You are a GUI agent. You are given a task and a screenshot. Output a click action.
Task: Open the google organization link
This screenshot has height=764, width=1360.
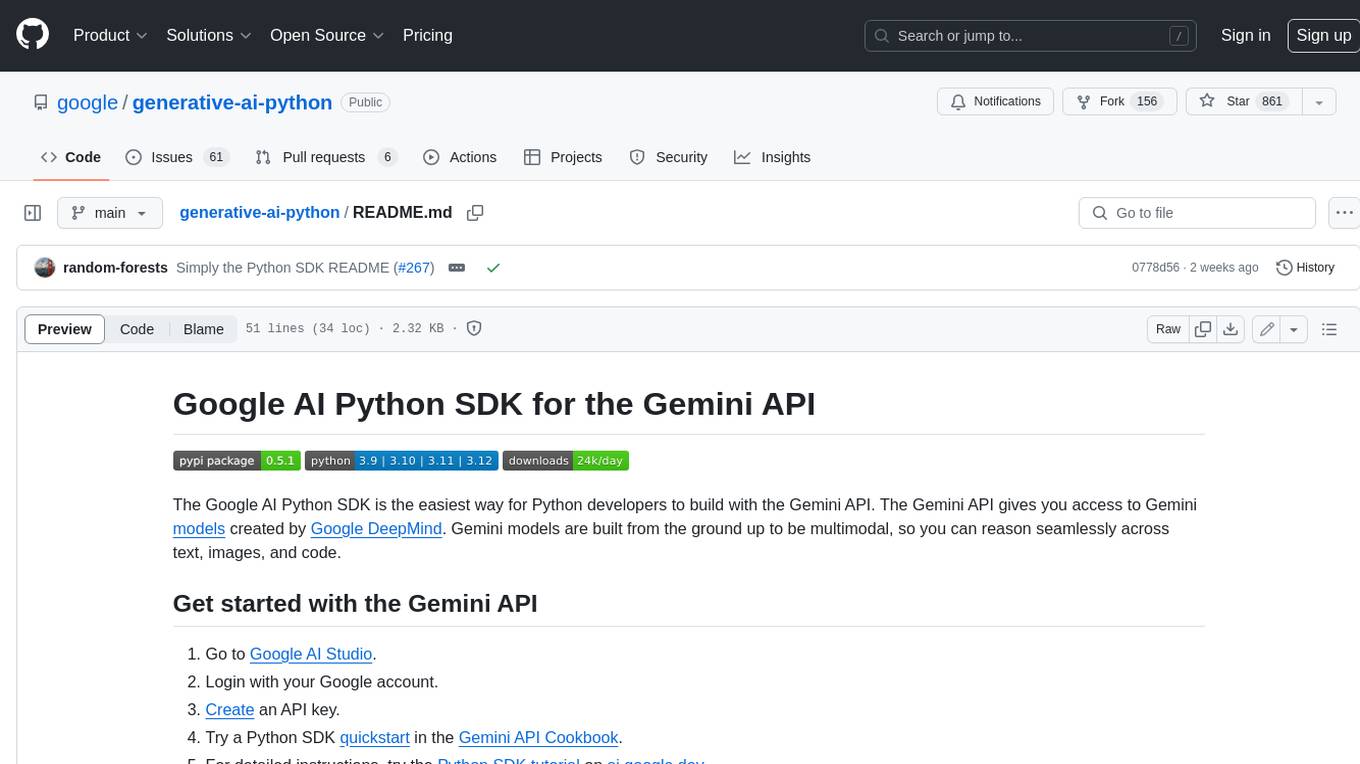88,103
